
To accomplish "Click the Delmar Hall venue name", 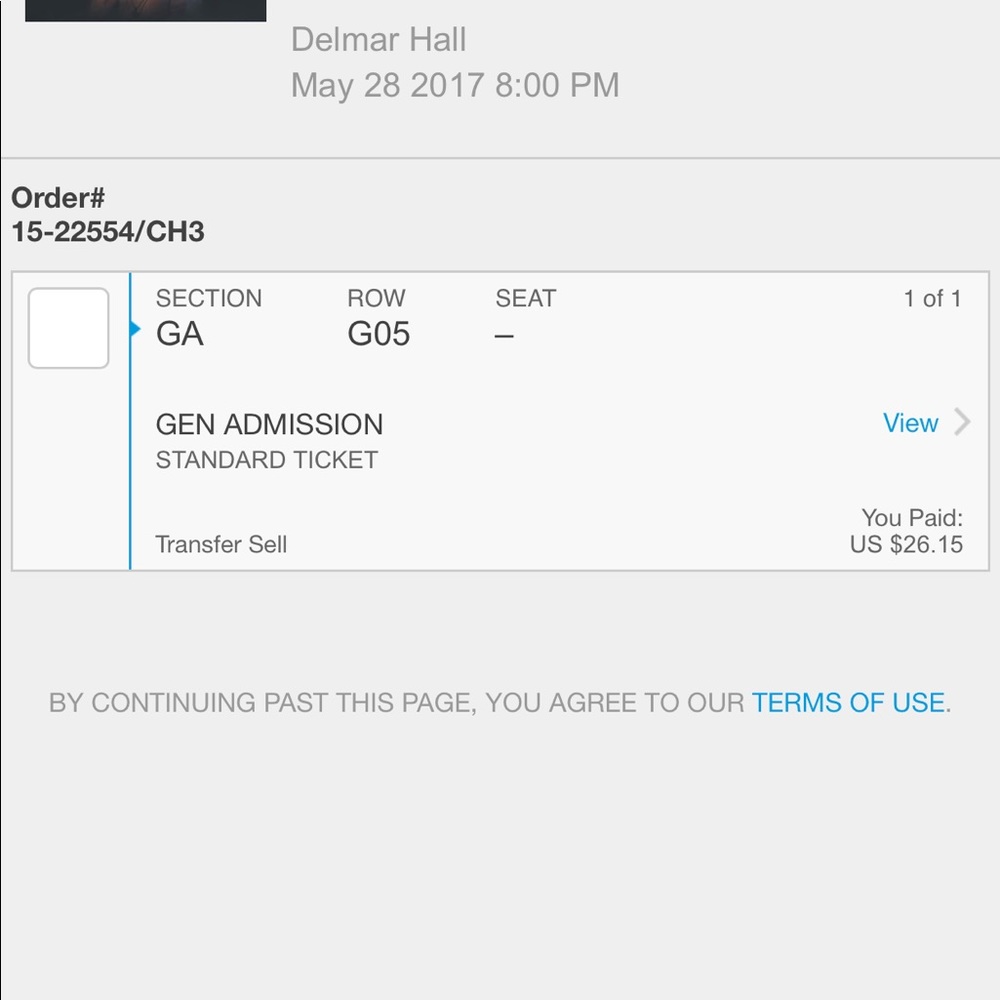I will [x=379, y=40].
